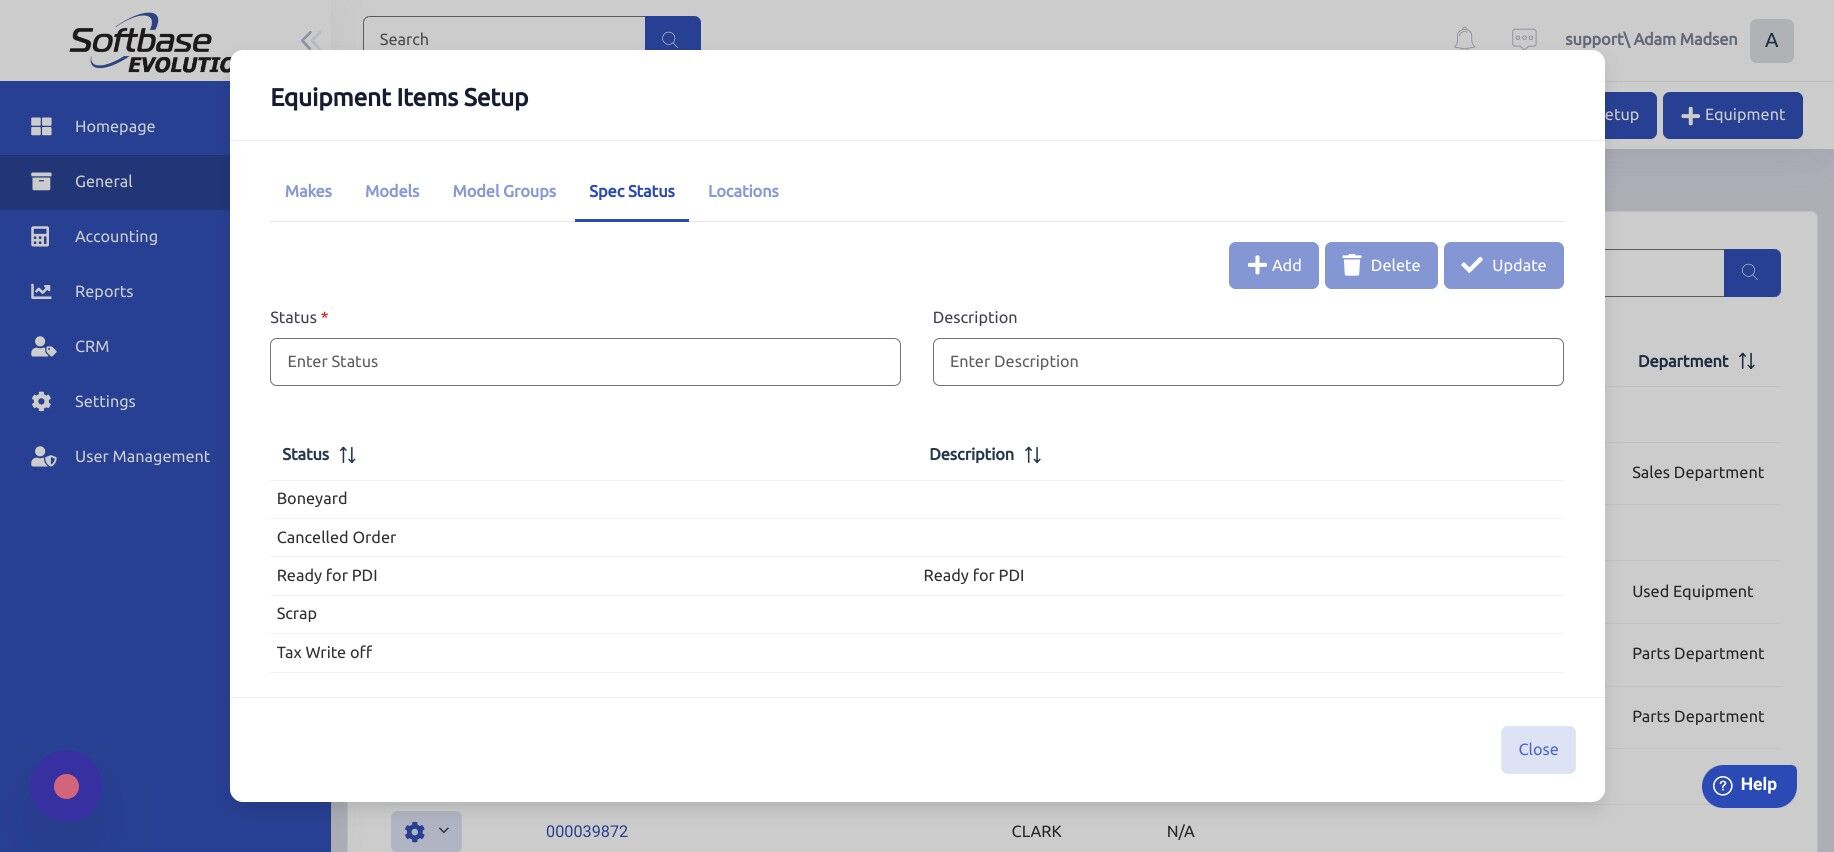Image resolution: width=1834 pixels, height=852 pixels.
Task: Select the Ready for PDI status cell
Action: pyautogui.click(x=327, y=575)
